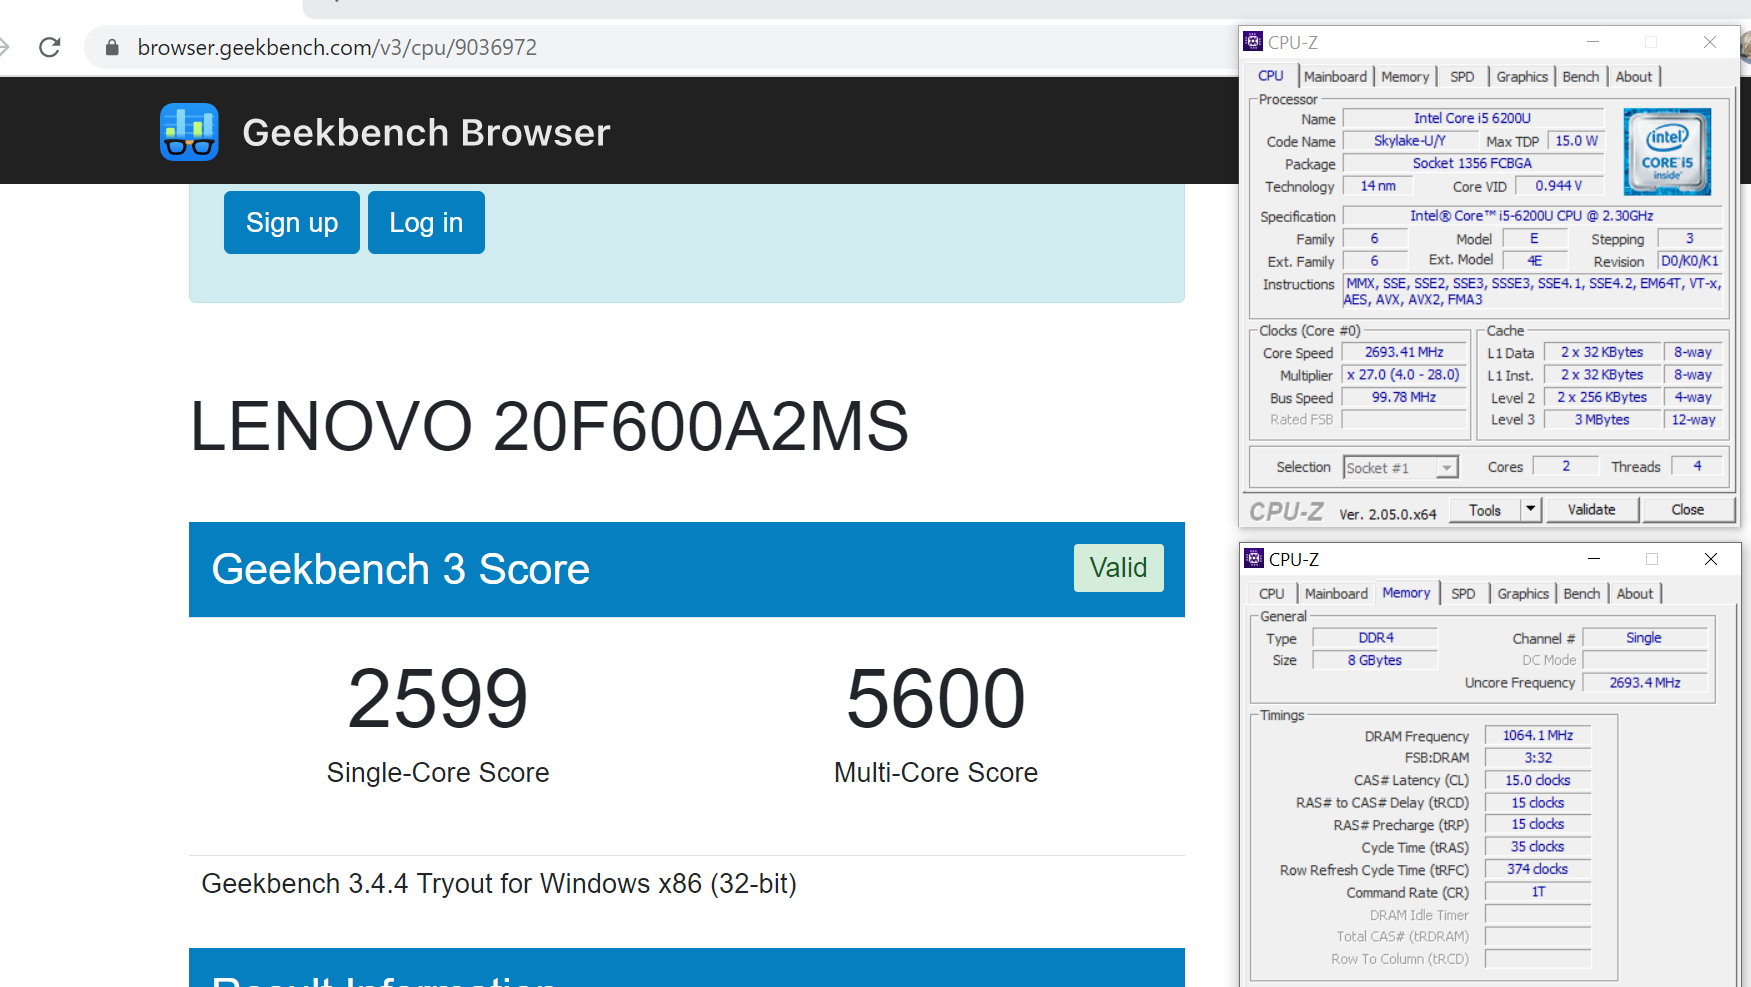This screenshot has width=1751, height=987.
Task: Click the browser address bar URL
Action: coord(337,47)
